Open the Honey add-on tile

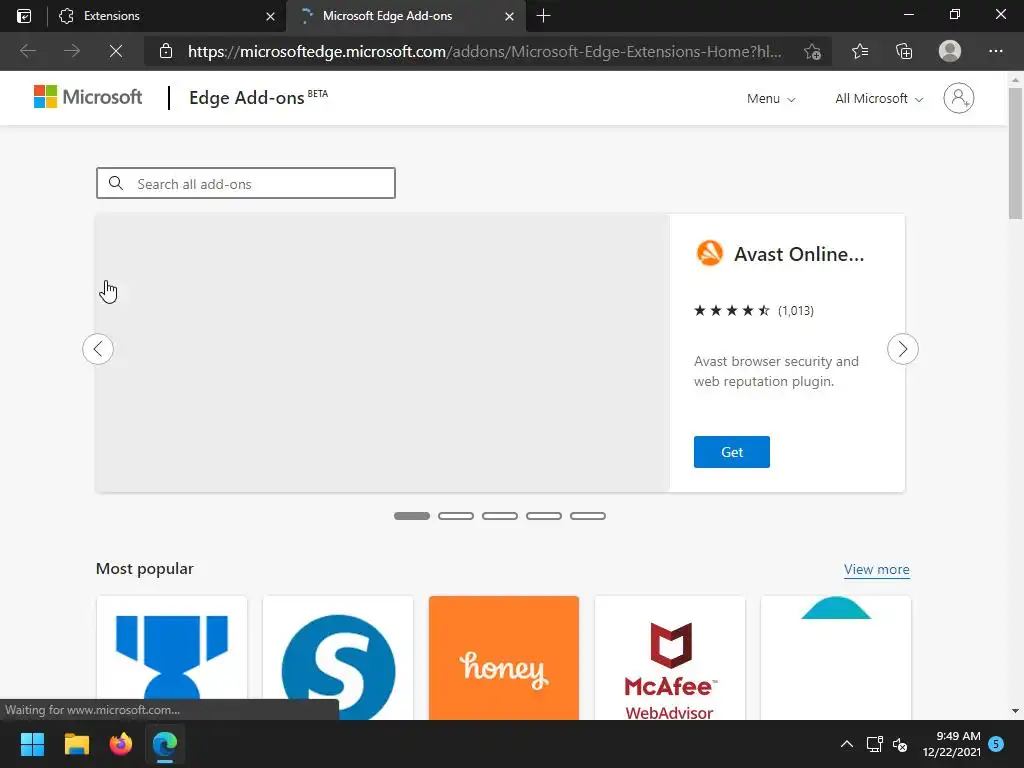click(504, 658)
